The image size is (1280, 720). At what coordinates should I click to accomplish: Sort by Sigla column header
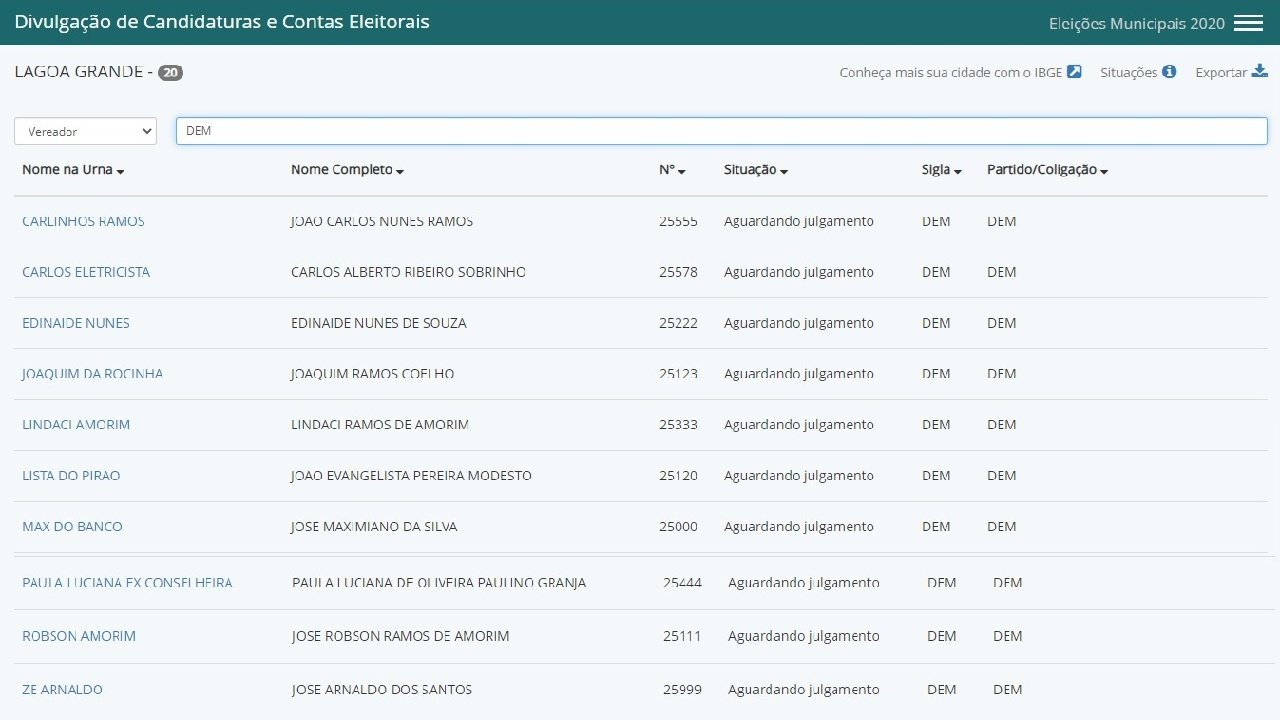(941, 170)
